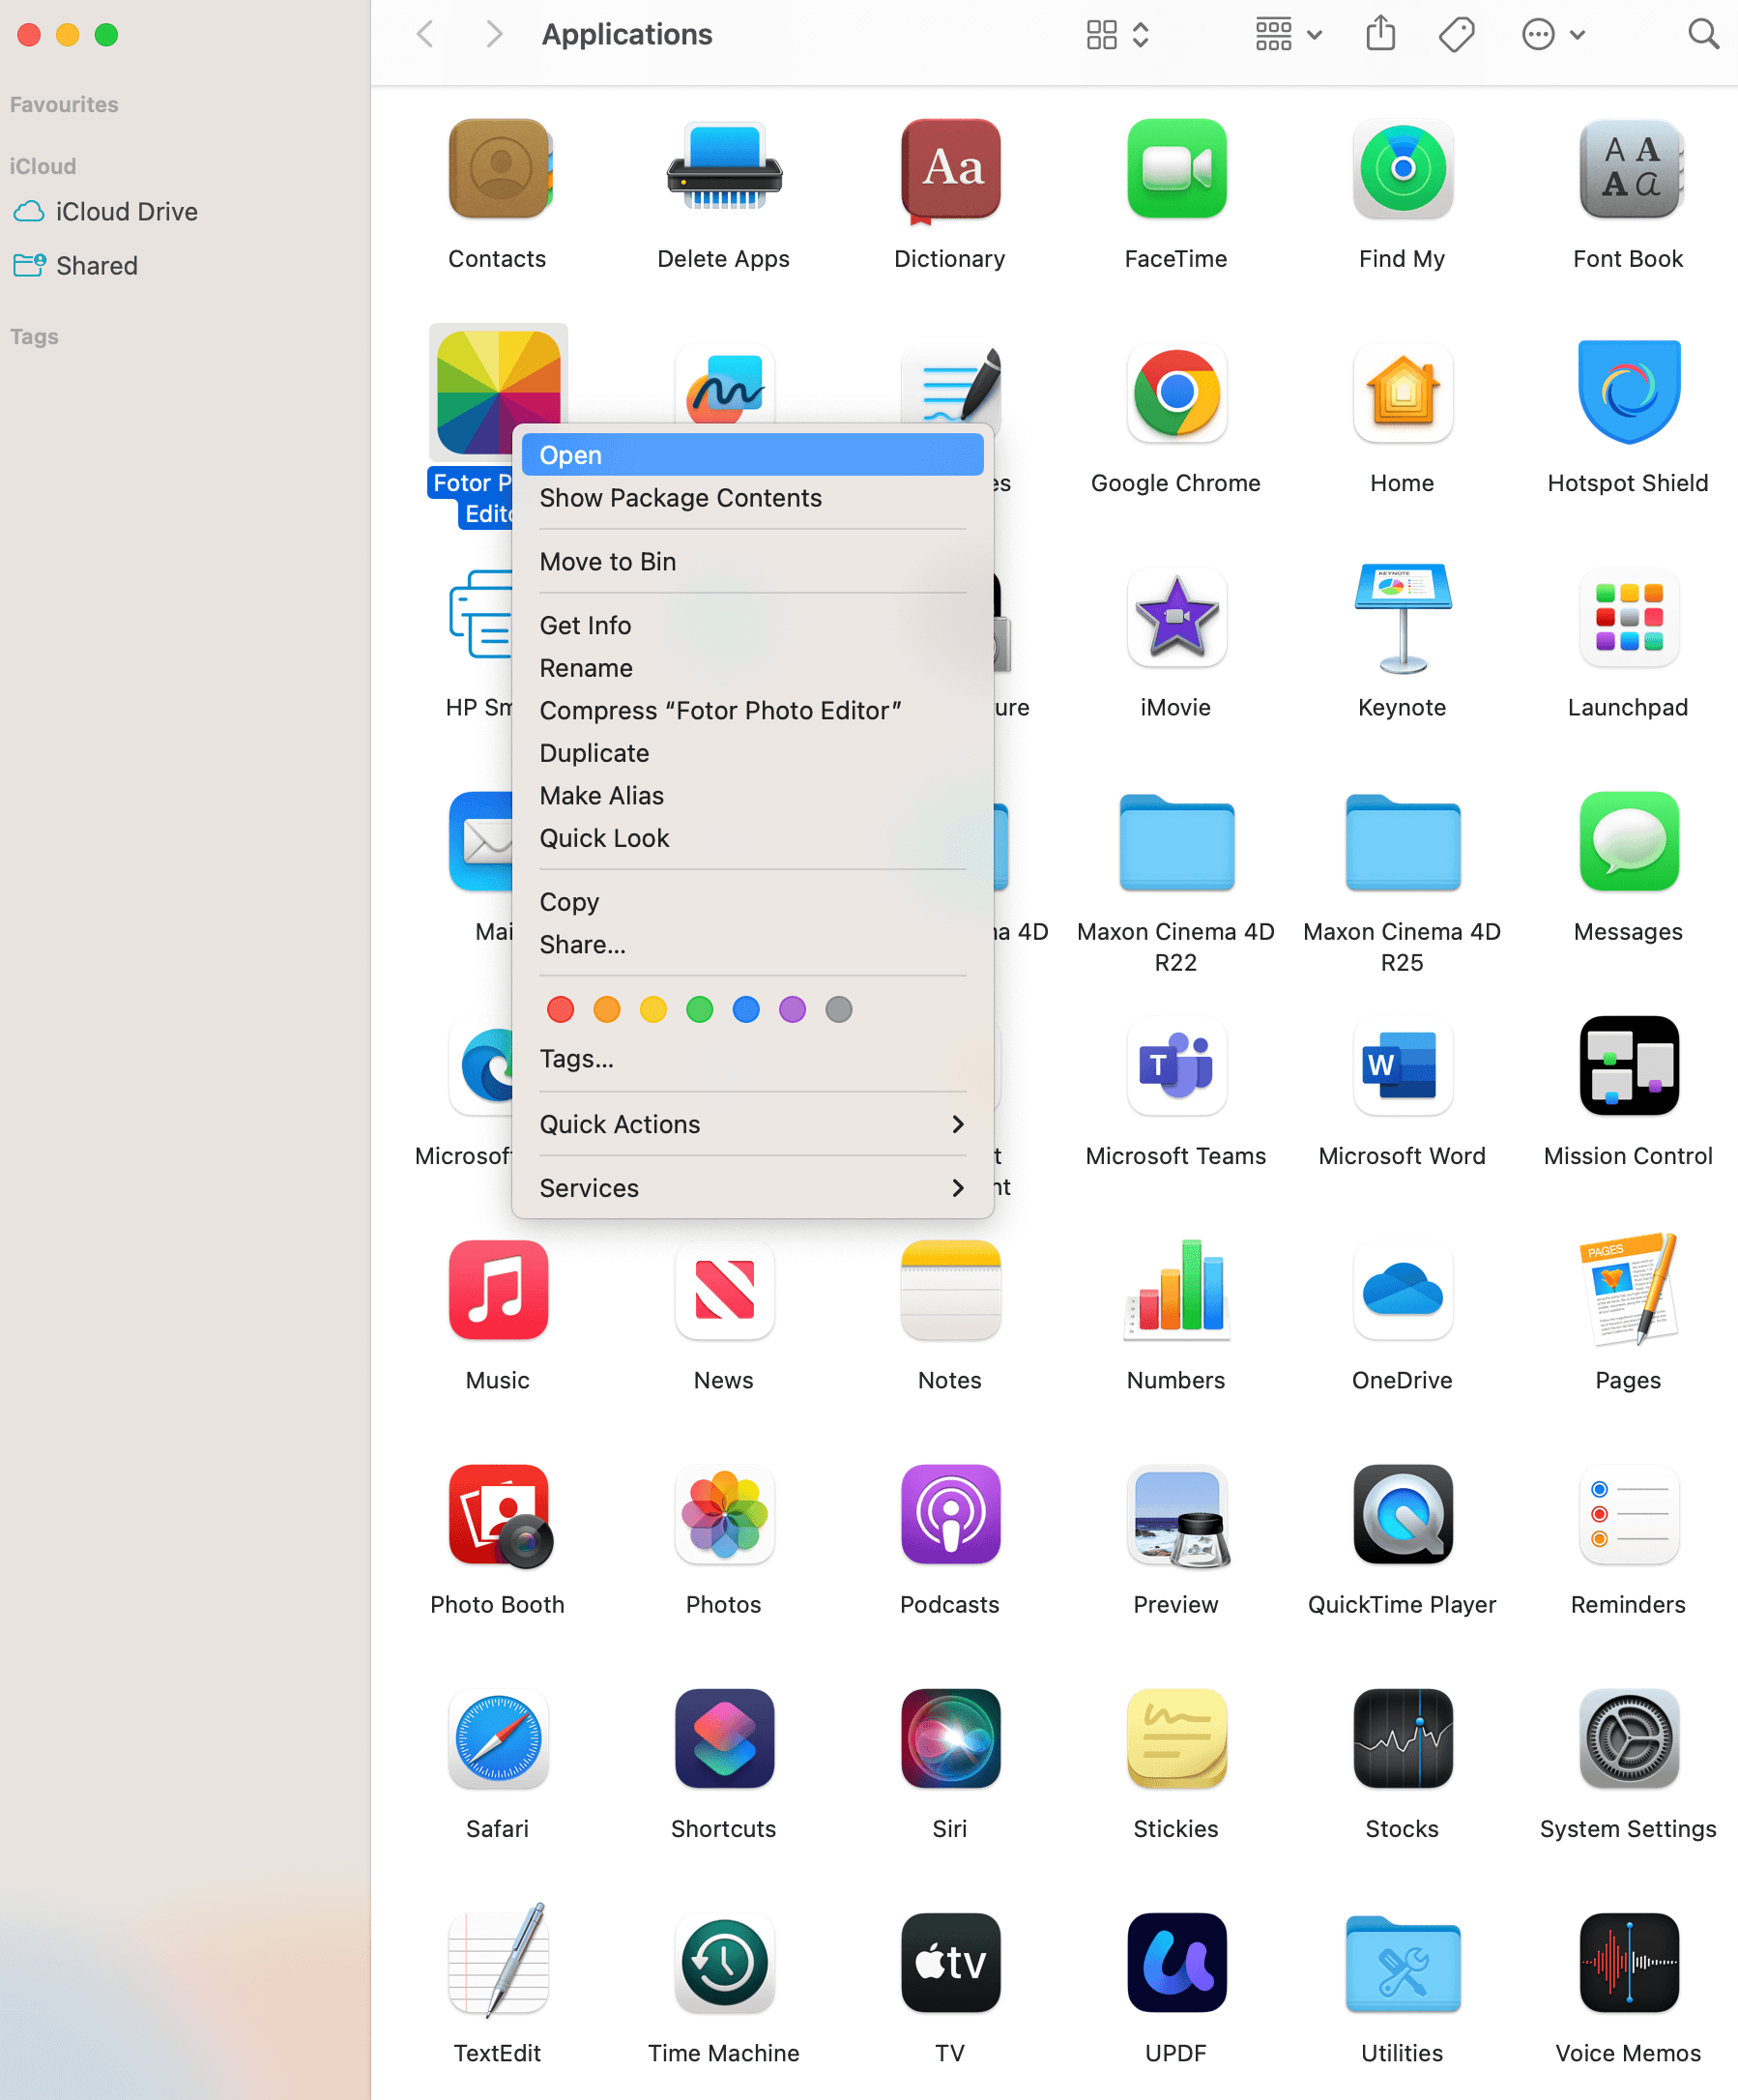Select the UPDF app icon
This screenshot has height=2100, width=1738.
[1176, 1962]
